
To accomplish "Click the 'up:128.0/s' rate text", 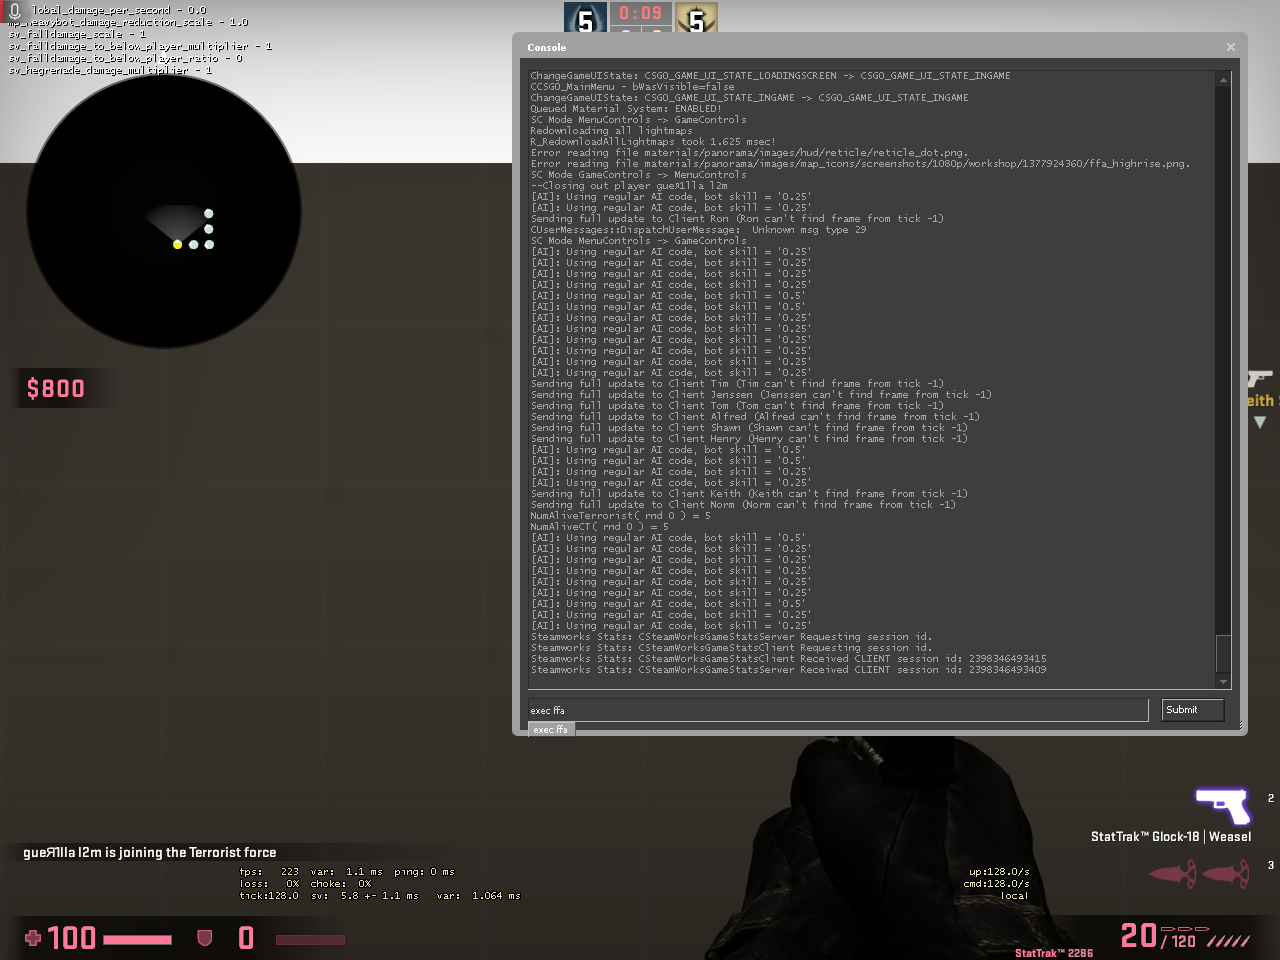I will point(999,872).
